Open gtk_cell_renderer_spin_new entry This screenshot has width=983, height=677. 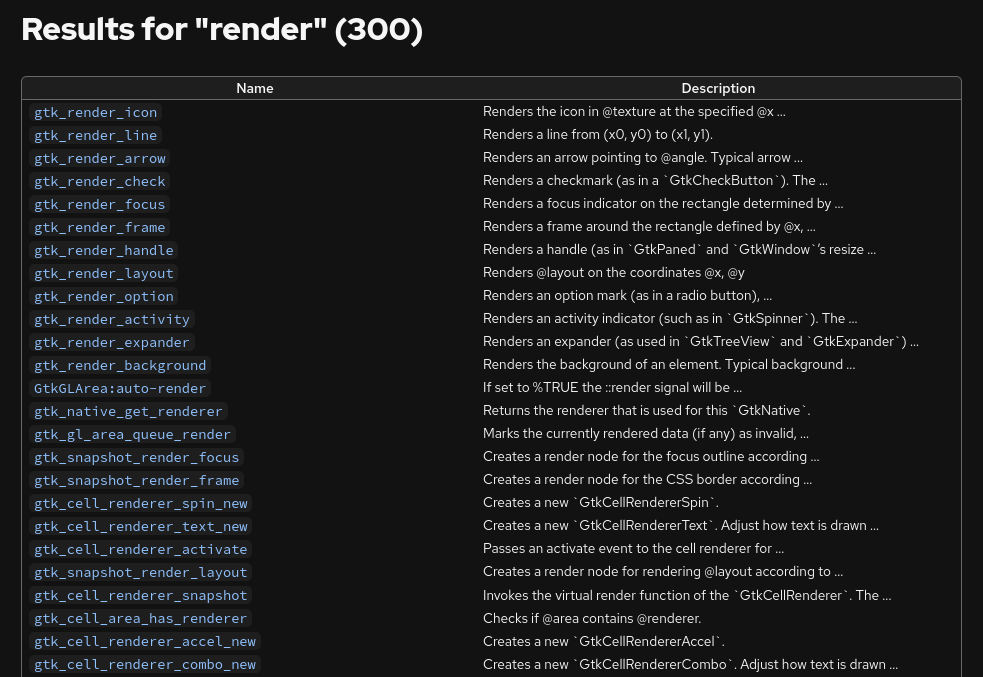click(141, 503)
